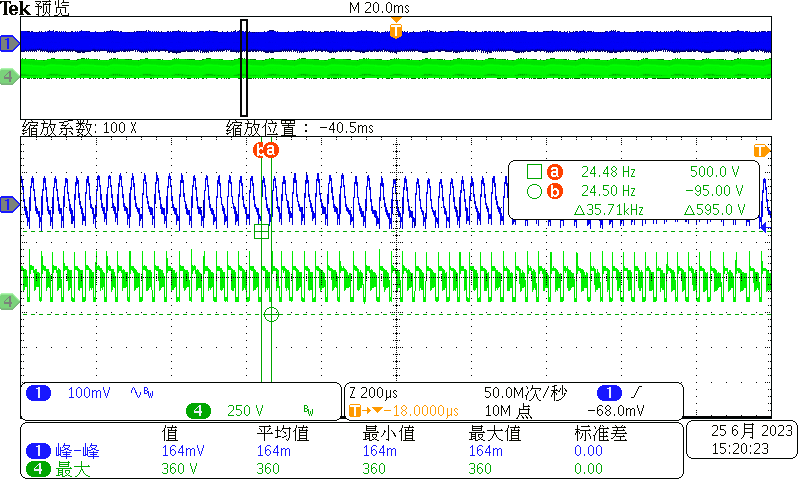Click the Z 200µs zoom timebase
The height and width of the screenshot is (480, 800).
(373, 393)
